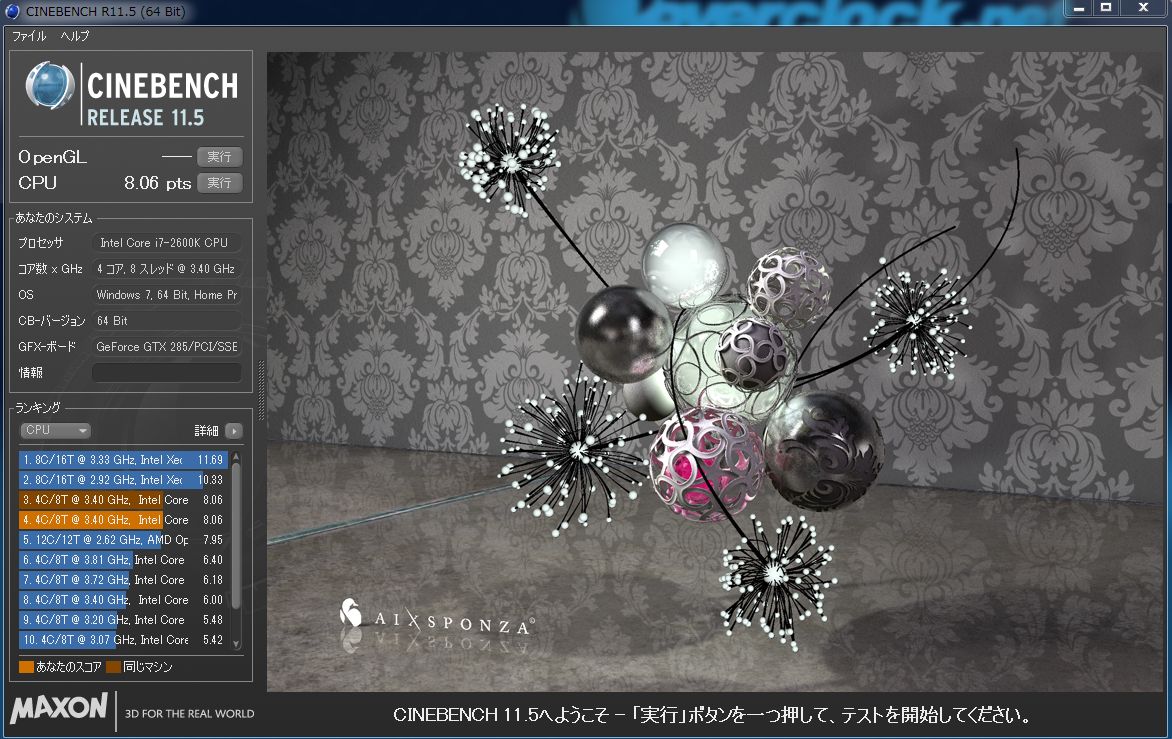Screen dimensions: 1172x739
Task: Click the Cinebench globe logo icon
Action: (x=49, y=84)
